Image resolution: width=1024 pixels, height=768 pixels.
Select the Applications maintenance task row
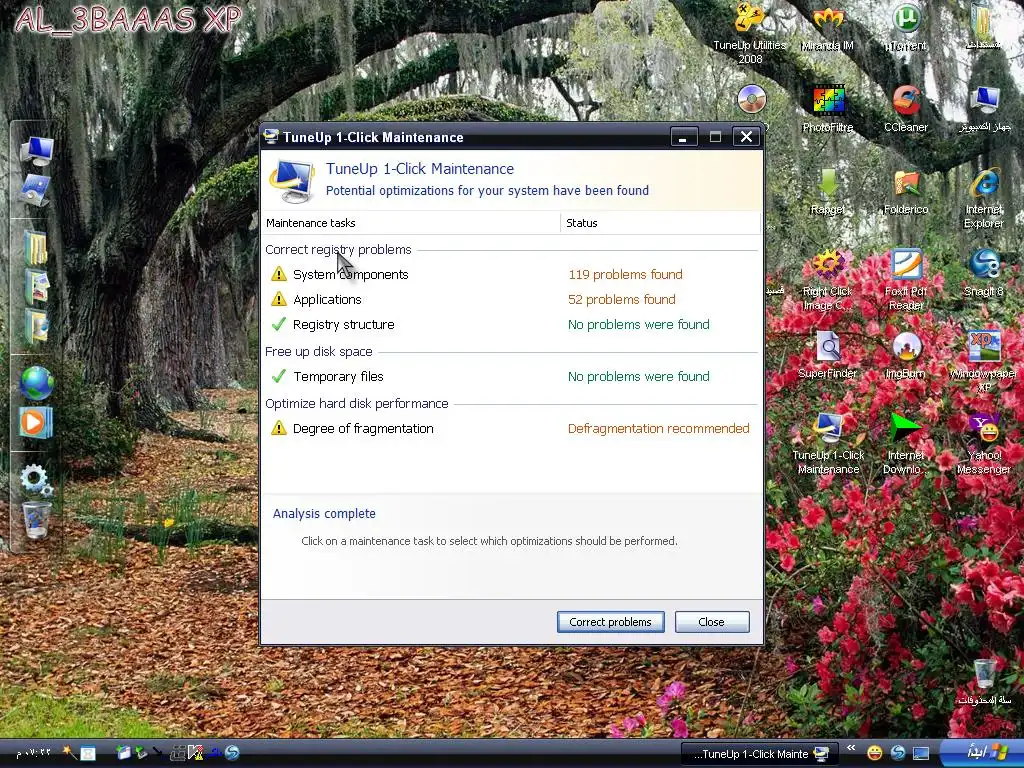[x=512, y=299]
